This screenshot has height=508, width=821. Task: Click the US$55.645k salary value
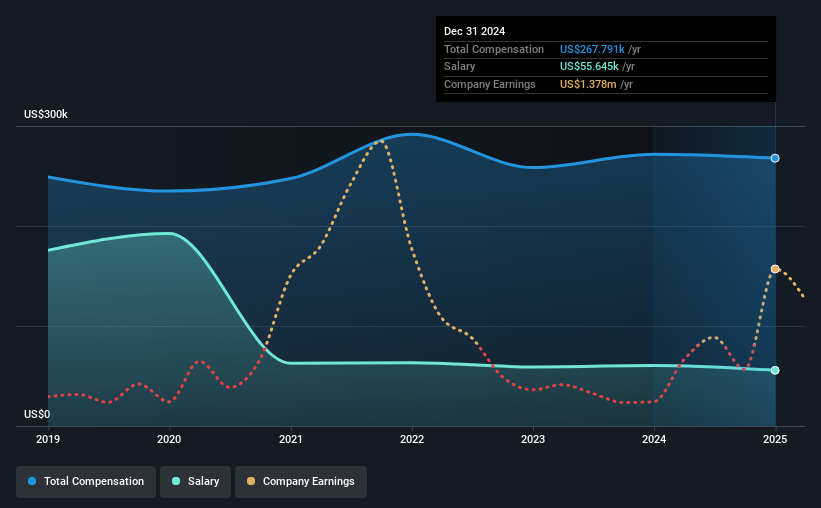tap(589, 67)
